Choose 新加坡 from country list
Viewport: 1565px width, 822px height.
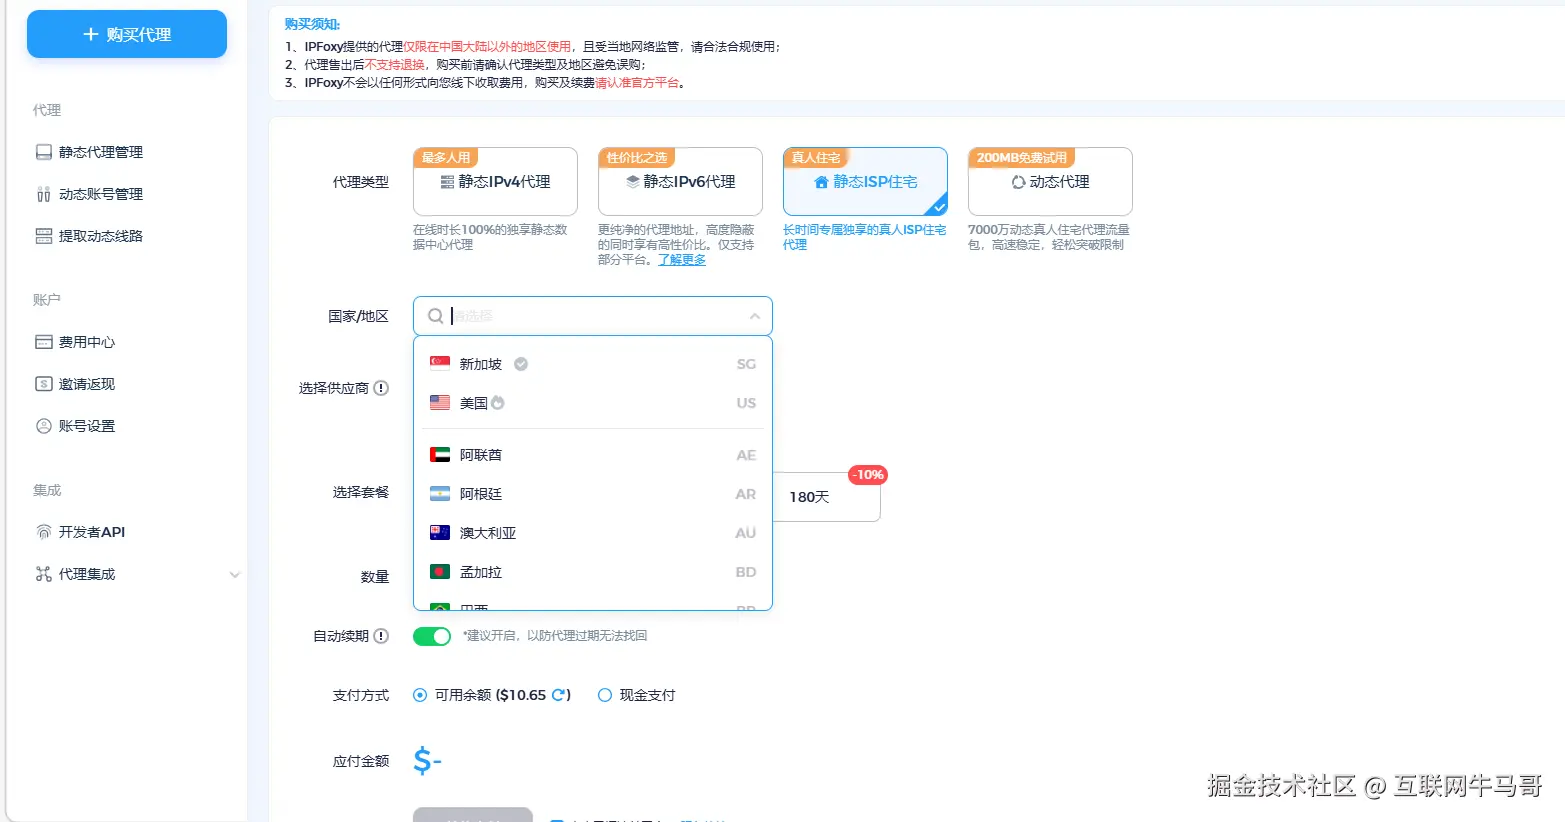tap(593, 364)
